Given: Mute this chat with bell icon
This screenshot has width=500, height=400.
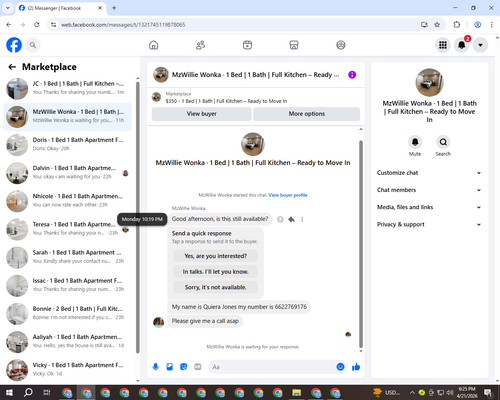Looking at the screenshot, I should 415,142.
